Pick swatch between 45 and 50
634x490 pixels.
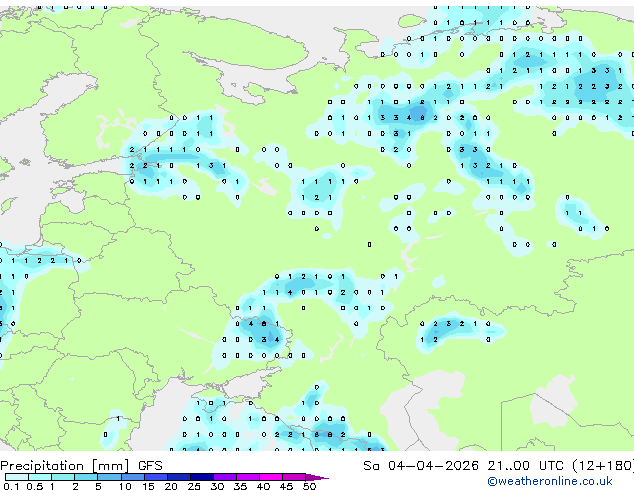294,477
